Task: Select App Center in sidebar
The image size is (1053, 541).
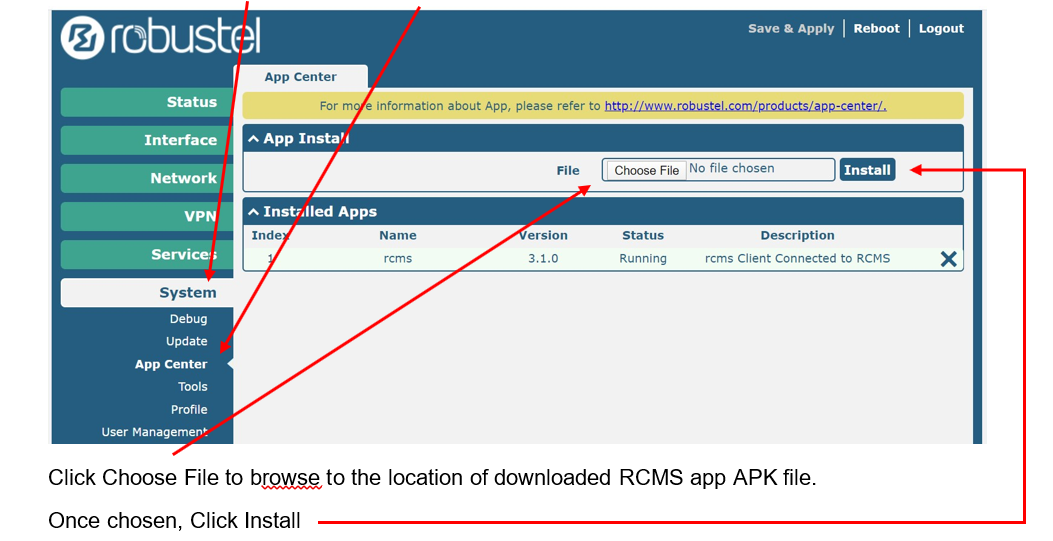Action: click(171, 364)
